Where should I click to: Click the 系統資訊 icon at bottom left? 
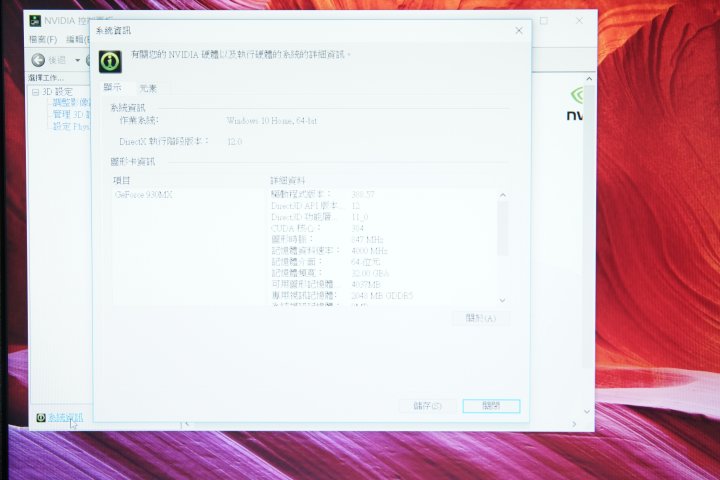[x=41, y=418]
